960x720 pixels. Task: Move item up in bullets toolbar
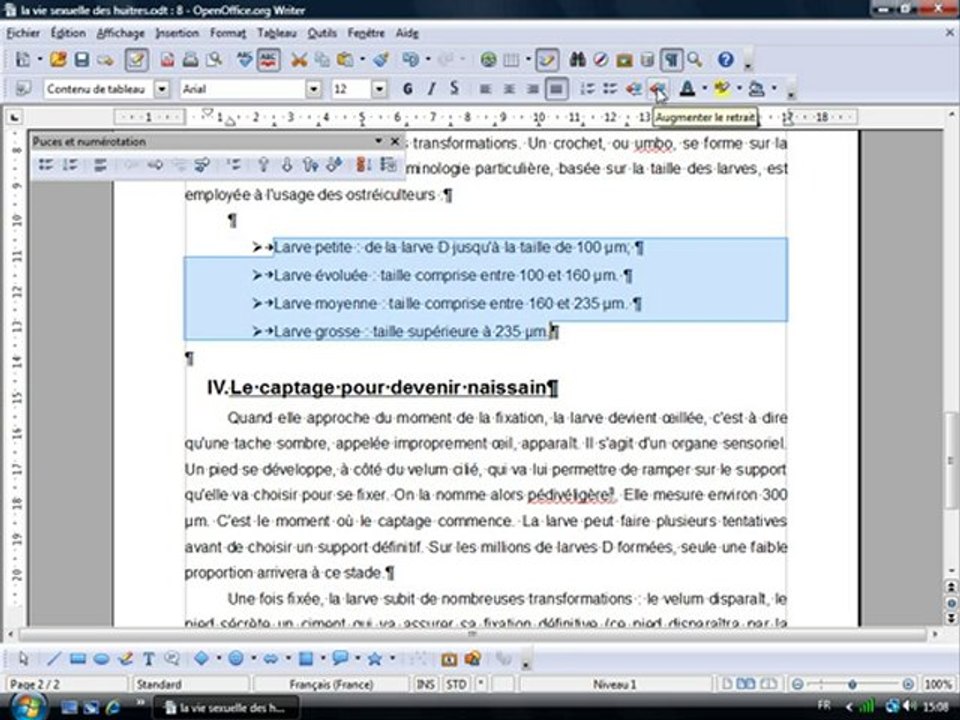[x=263, y=164]
